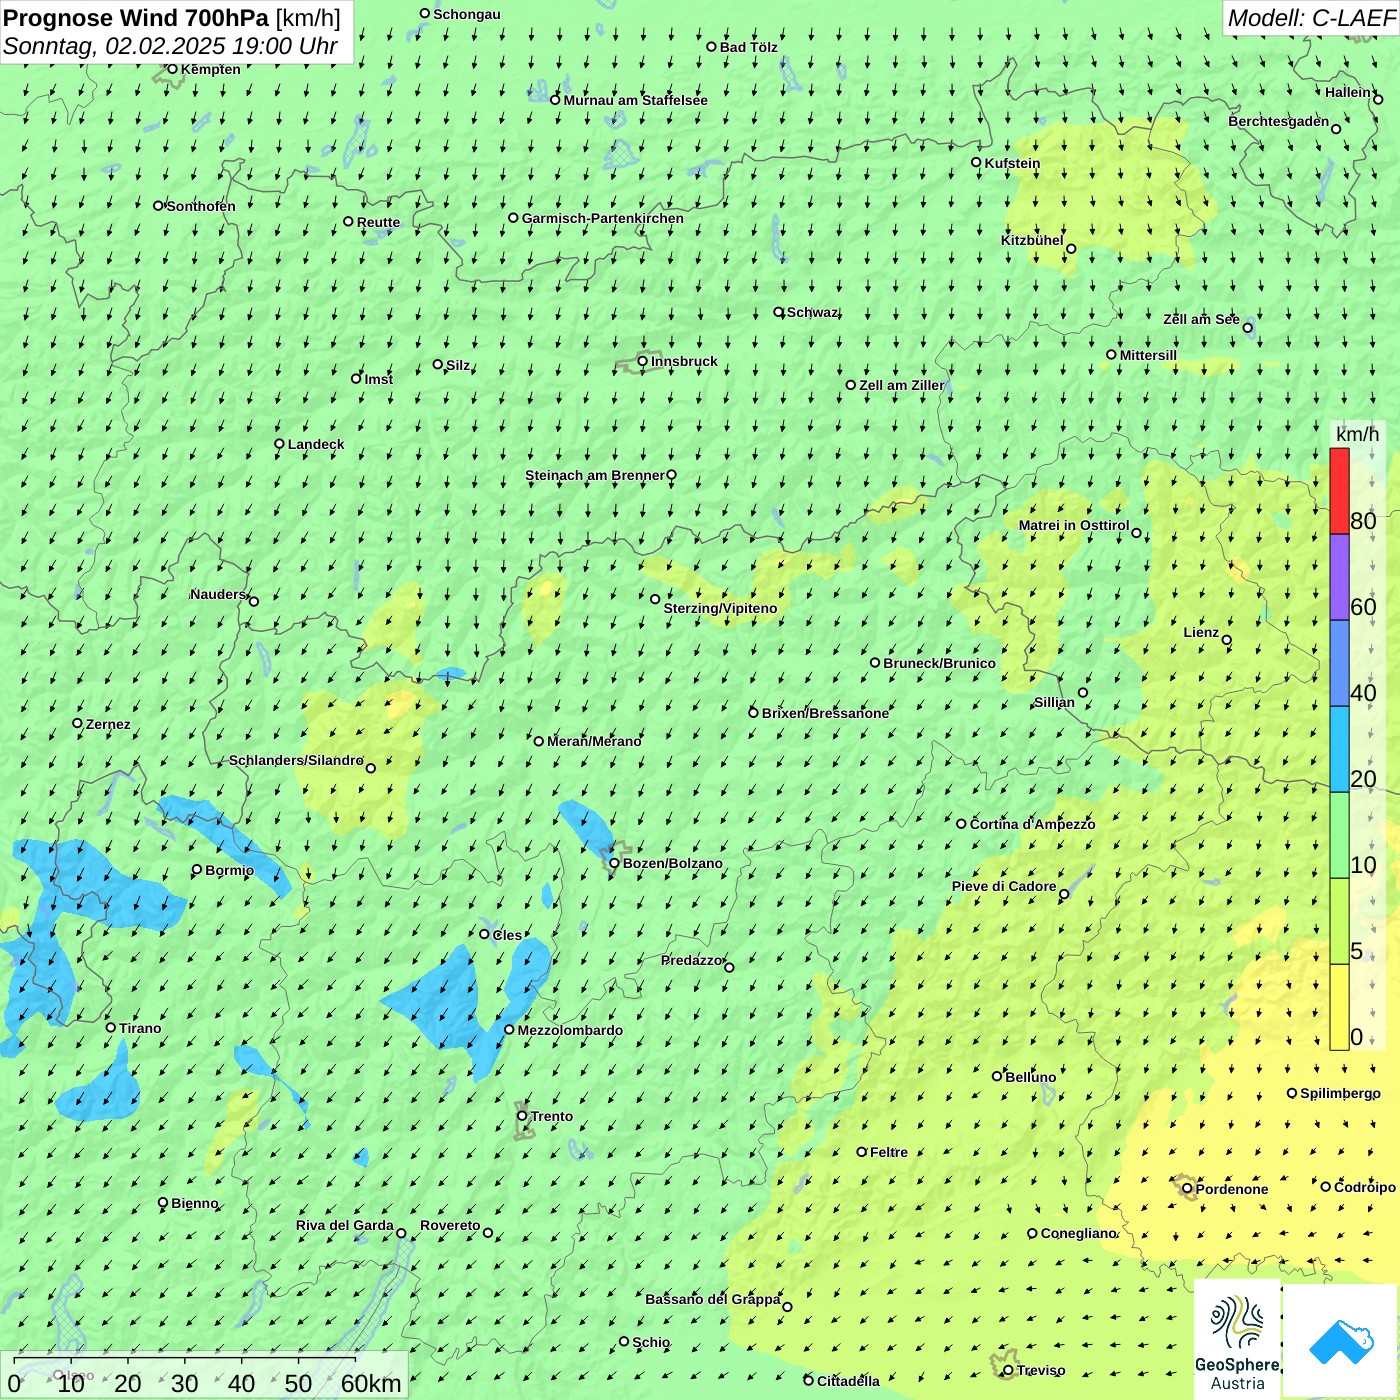This screenshot has width=1400, height=1400.
Task: Click the 'Conegliano' label
Action: click(x=1078, y=1233)
